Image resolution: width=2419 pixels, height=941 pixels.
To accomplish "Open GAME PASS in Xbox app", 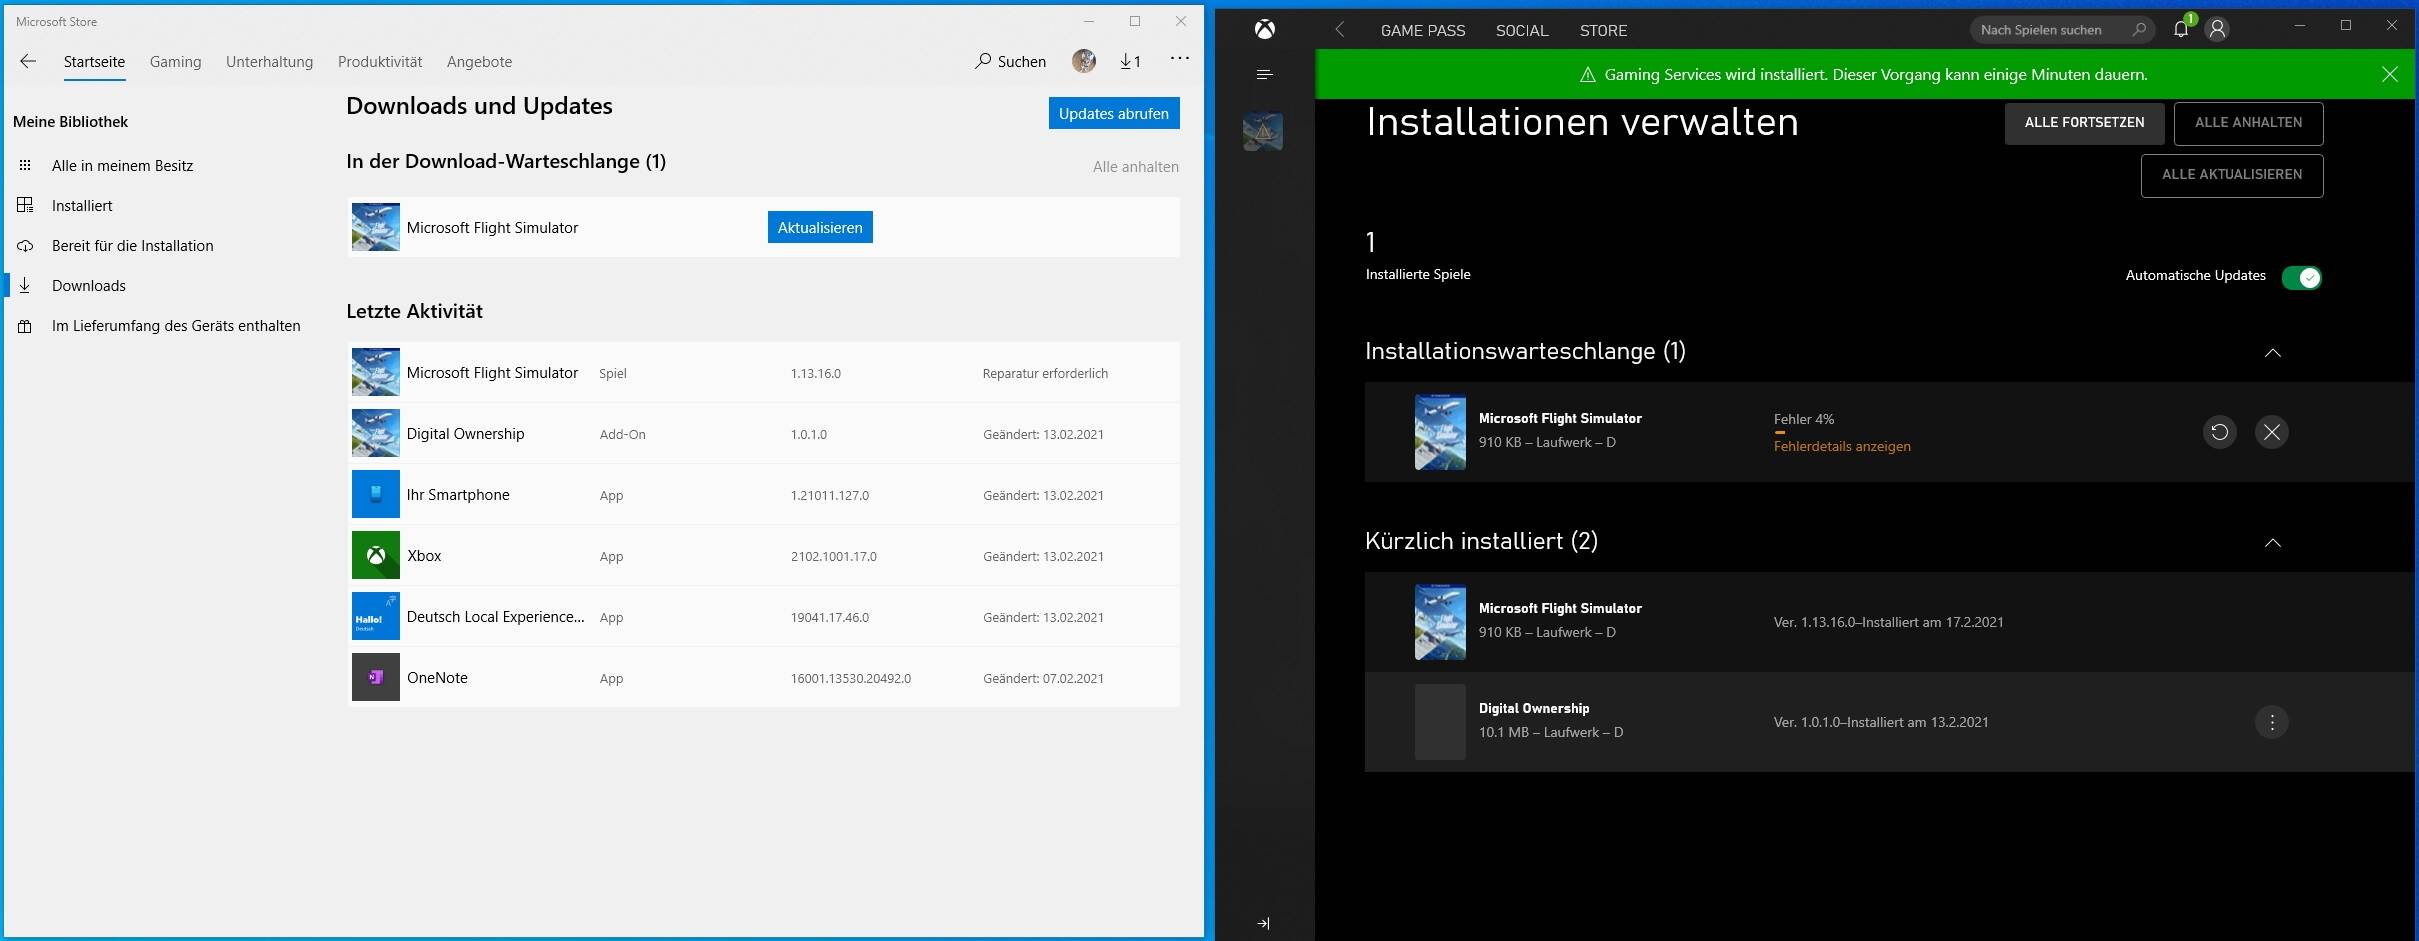I will click(1422, 31).
